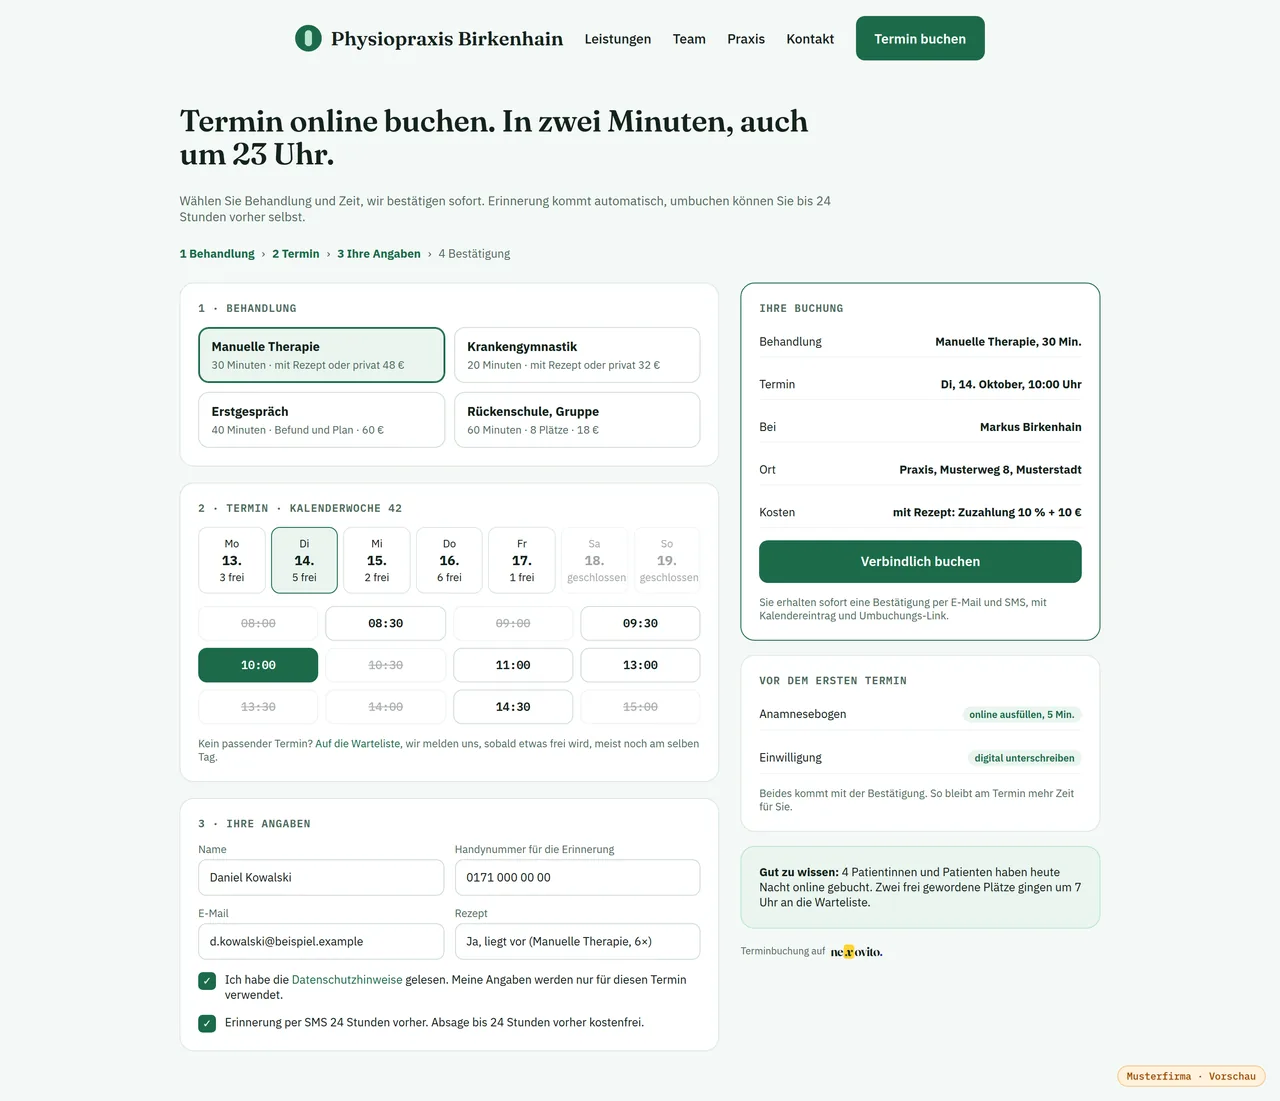The image size is (1280, 1101).
Task: Edit the E-Mail input field
Action: click(321, 941)
